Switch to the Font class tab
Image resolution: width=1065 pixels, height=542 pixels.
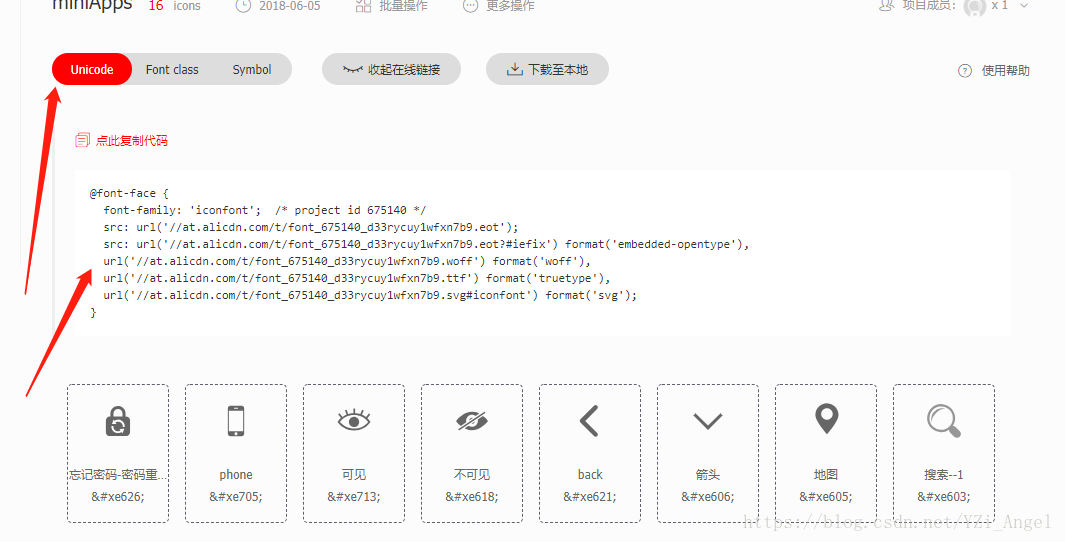coord(172,69)
